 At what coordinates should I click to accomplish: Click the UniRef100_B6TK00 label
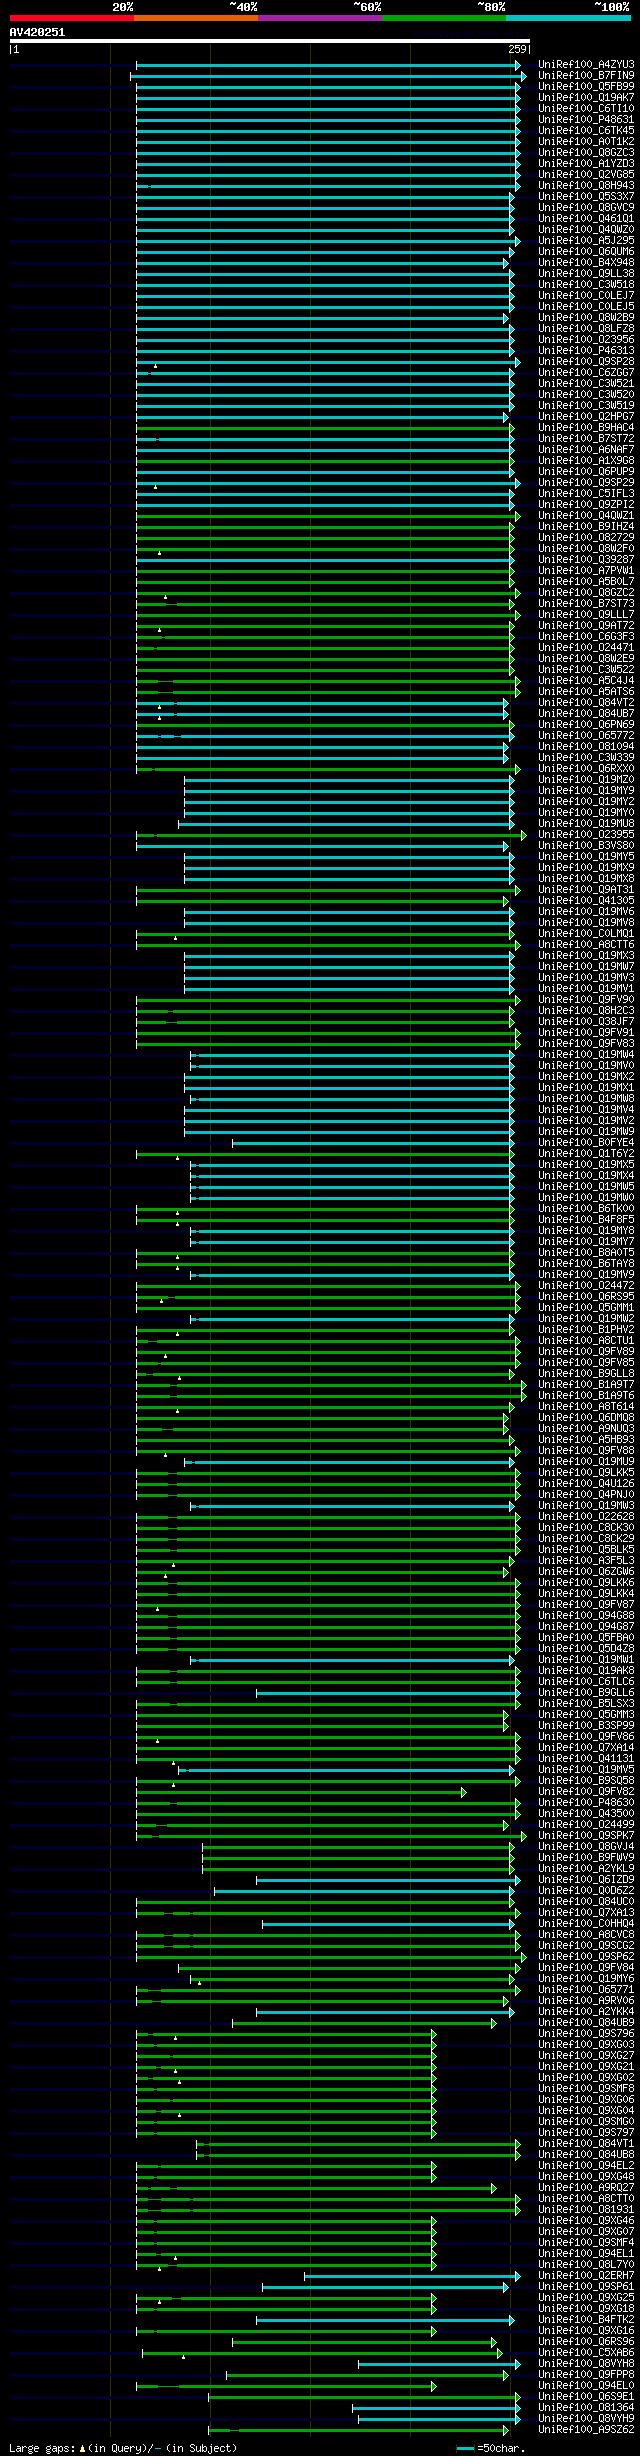586,1208
